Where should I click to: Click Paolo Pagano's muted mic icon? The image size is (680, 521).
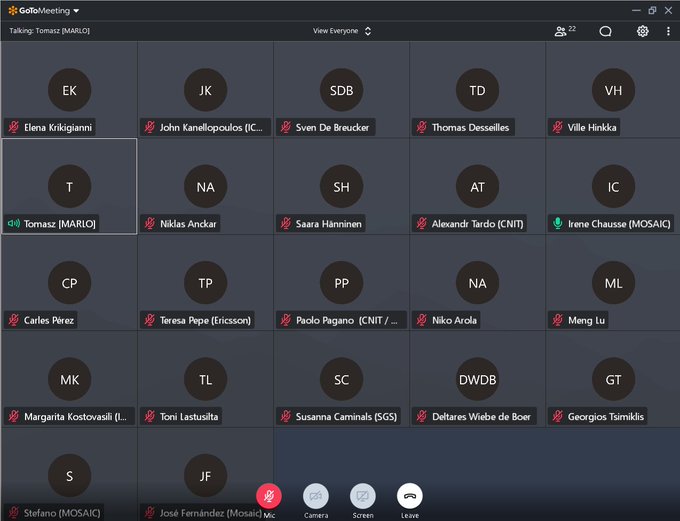coord(286,320)
